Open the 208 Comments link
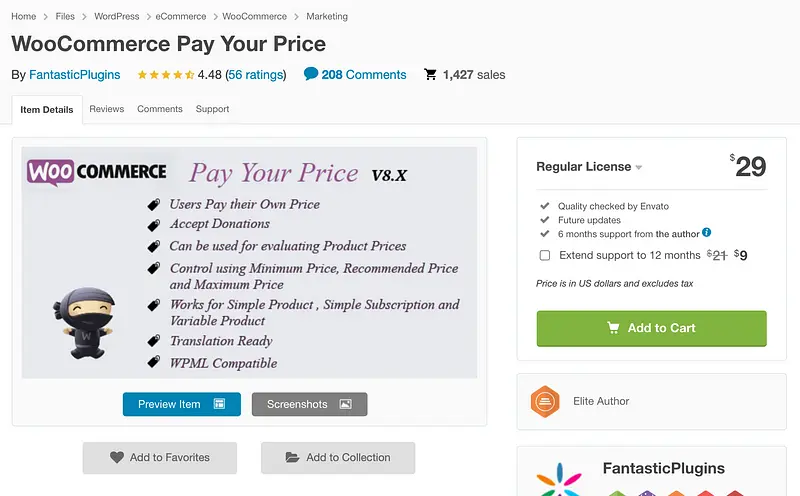The image size is (800, 496). click(363, 75)
